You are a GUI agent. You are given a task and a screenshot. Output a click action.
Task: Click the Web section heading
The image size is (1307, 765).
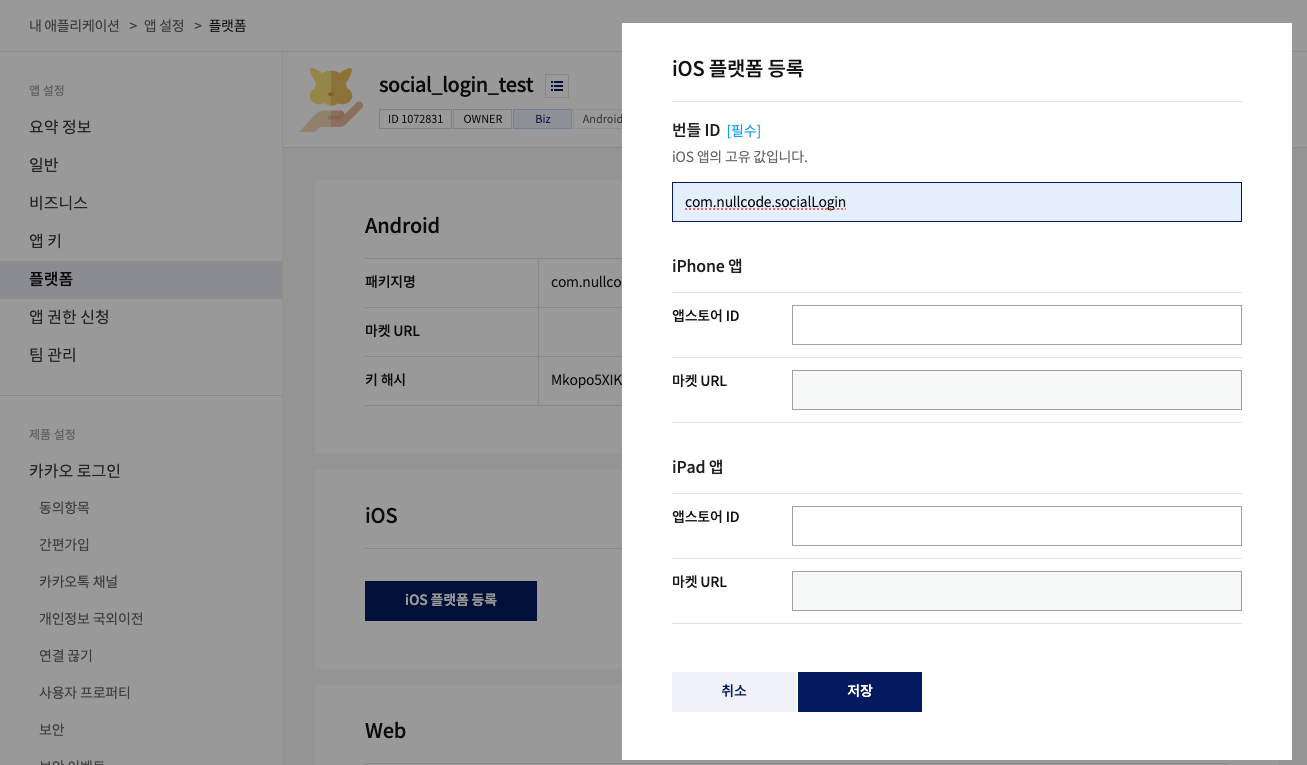coord(385,731)
